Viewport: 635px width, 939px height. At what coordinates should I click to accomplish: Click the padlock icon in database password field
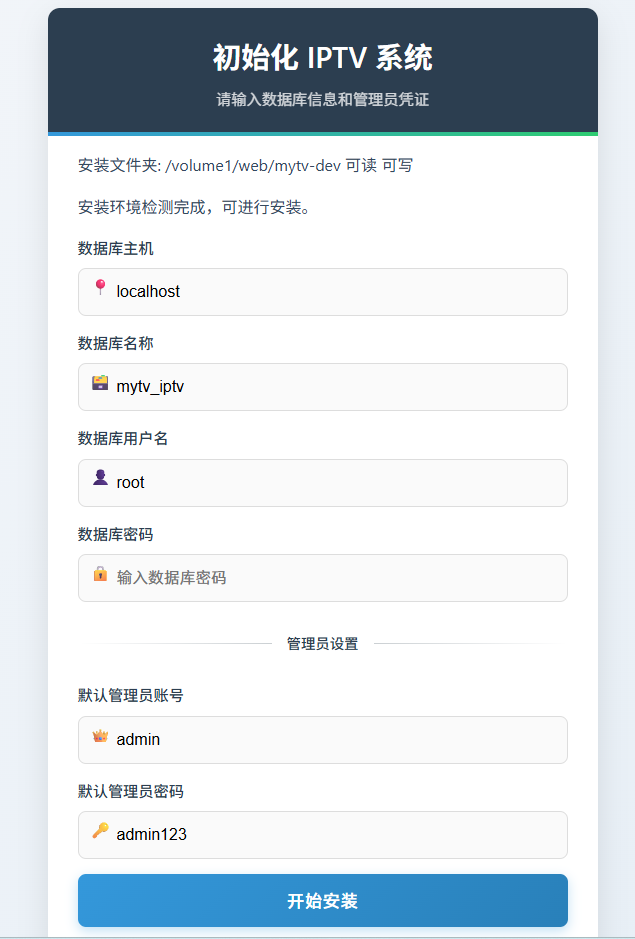click(x=100, y=574)
